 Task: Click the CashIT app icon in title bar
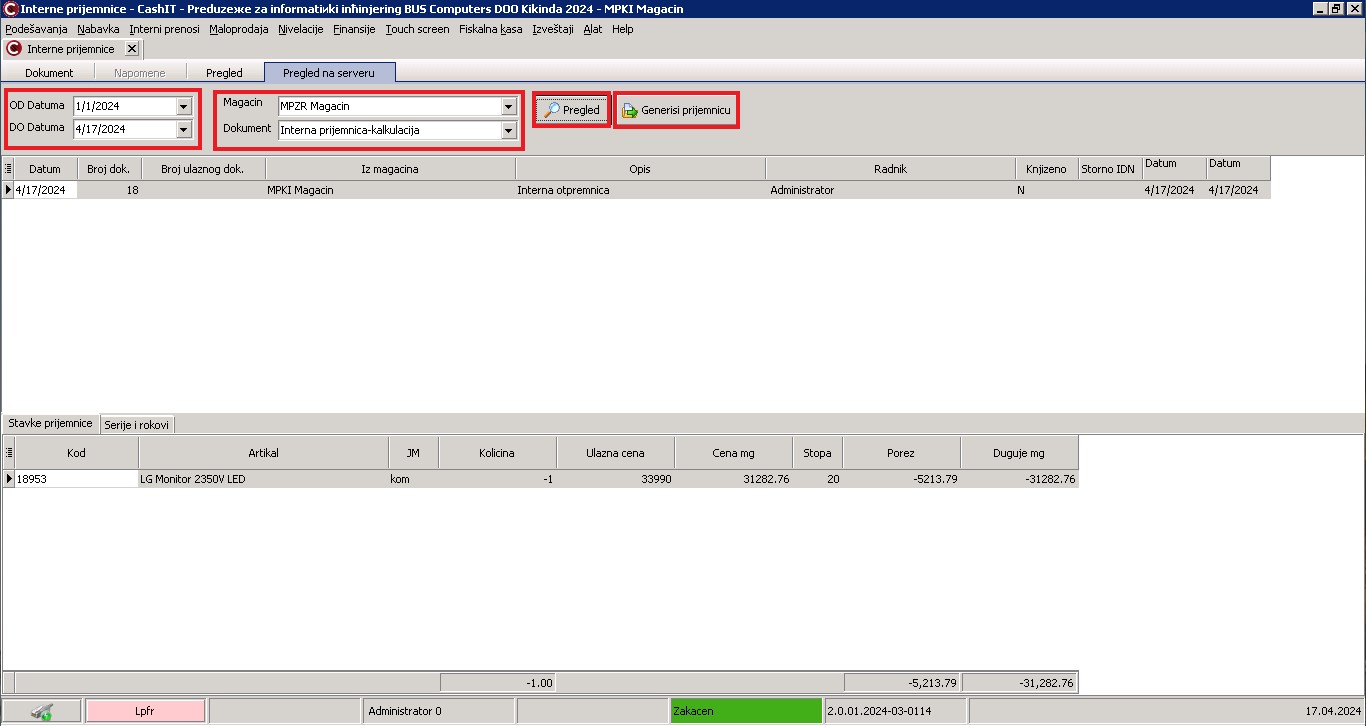(x=9, y=9)
